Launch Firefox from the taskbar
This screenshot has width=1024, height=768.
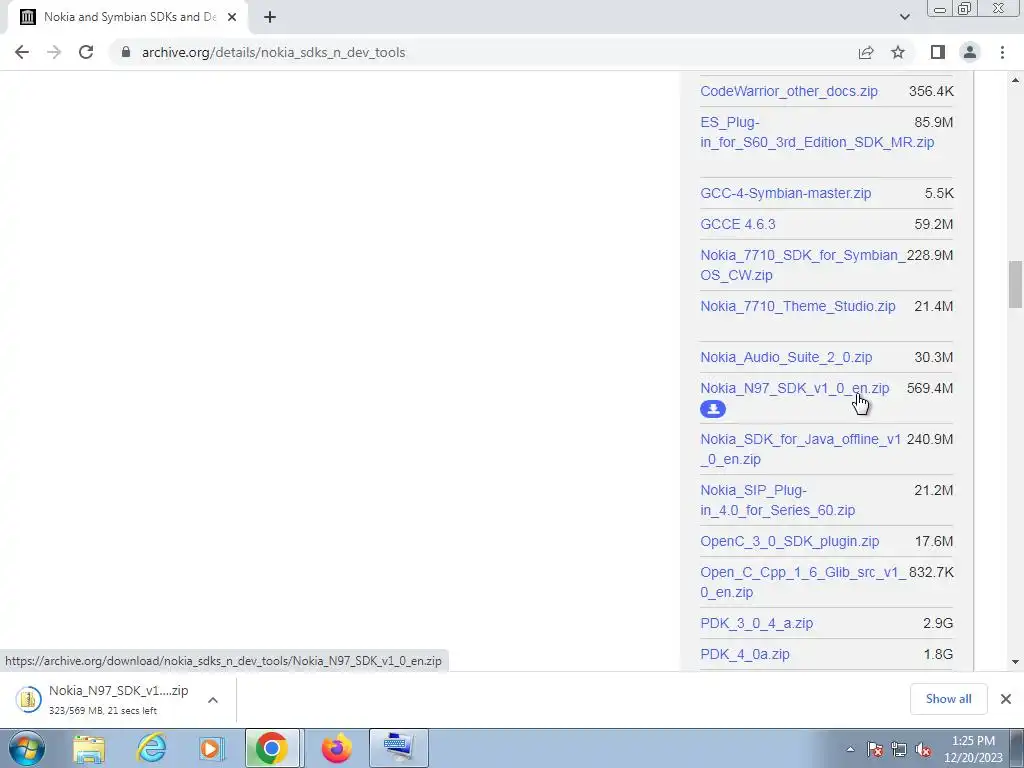(337, 748)
